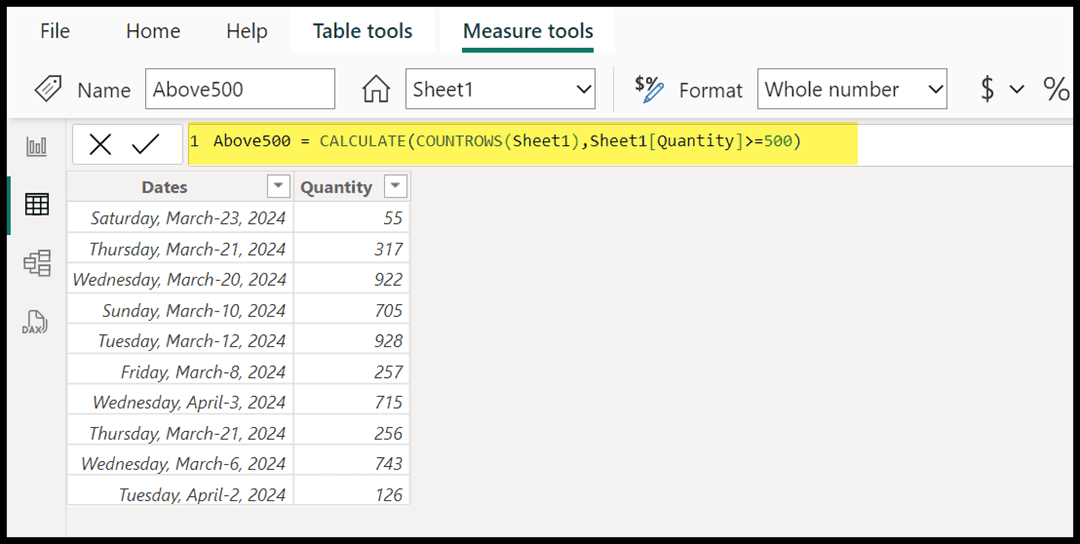Viewport: 1080px width, 544px height.
Task: Open the Quantity column filter dropdown
Action: tap(395, 187)
